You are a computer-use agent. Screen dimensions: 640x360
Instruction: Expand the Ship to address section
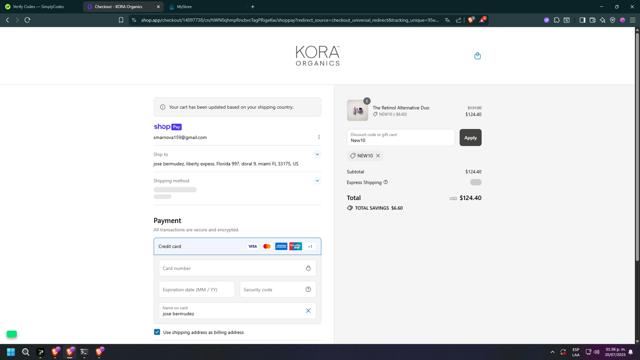[x=317, y=155]
